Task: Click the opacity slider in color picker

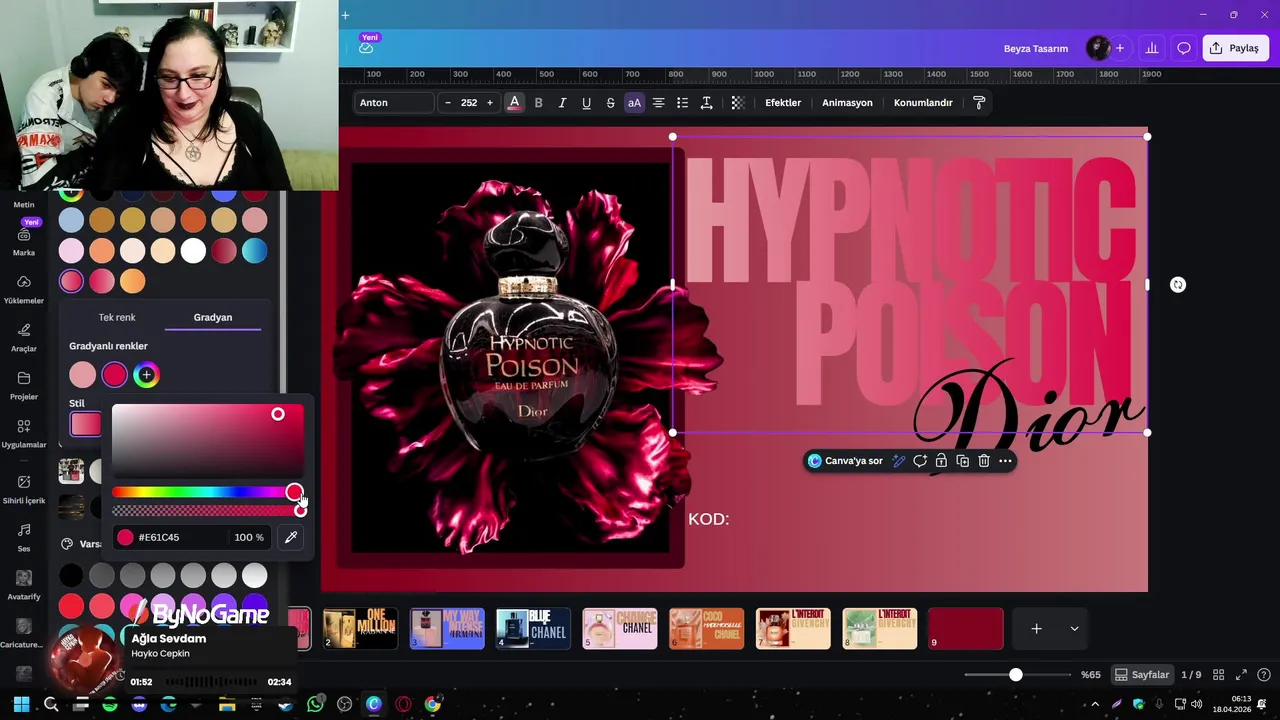Action: tap(208, 511)
